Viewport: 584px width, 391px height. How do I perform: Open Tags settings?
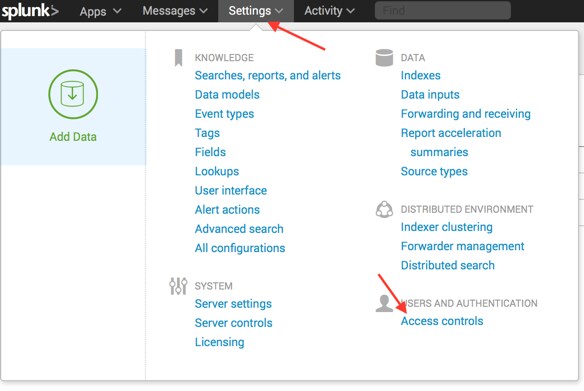pos(207,133)
